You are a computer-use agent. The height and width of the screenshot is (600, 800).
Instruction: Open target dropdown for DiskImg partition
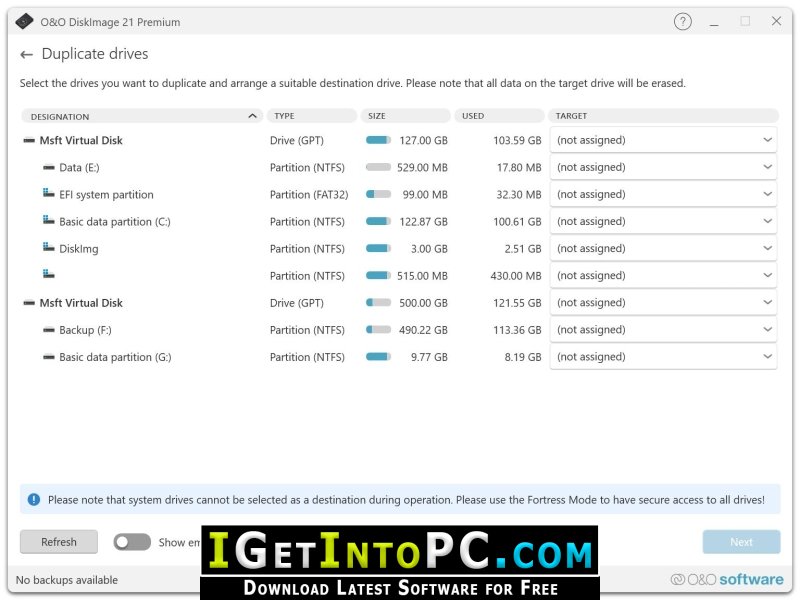[663, 248]
